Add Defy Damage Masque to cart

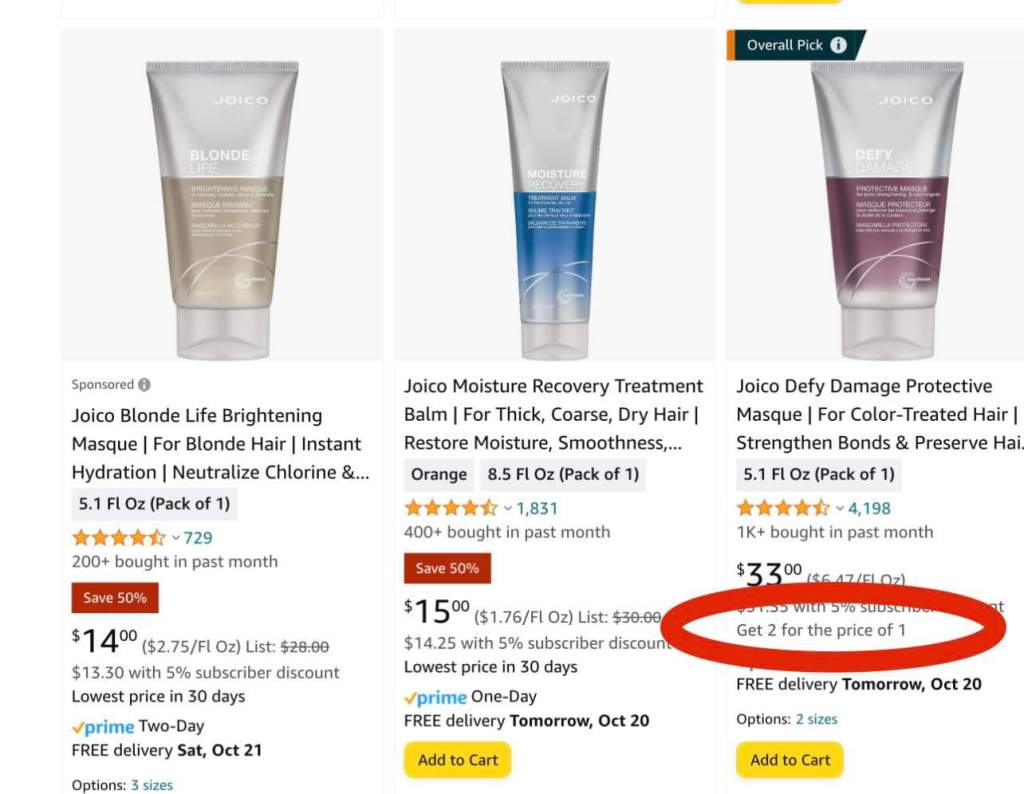click(x=790, y=760)
